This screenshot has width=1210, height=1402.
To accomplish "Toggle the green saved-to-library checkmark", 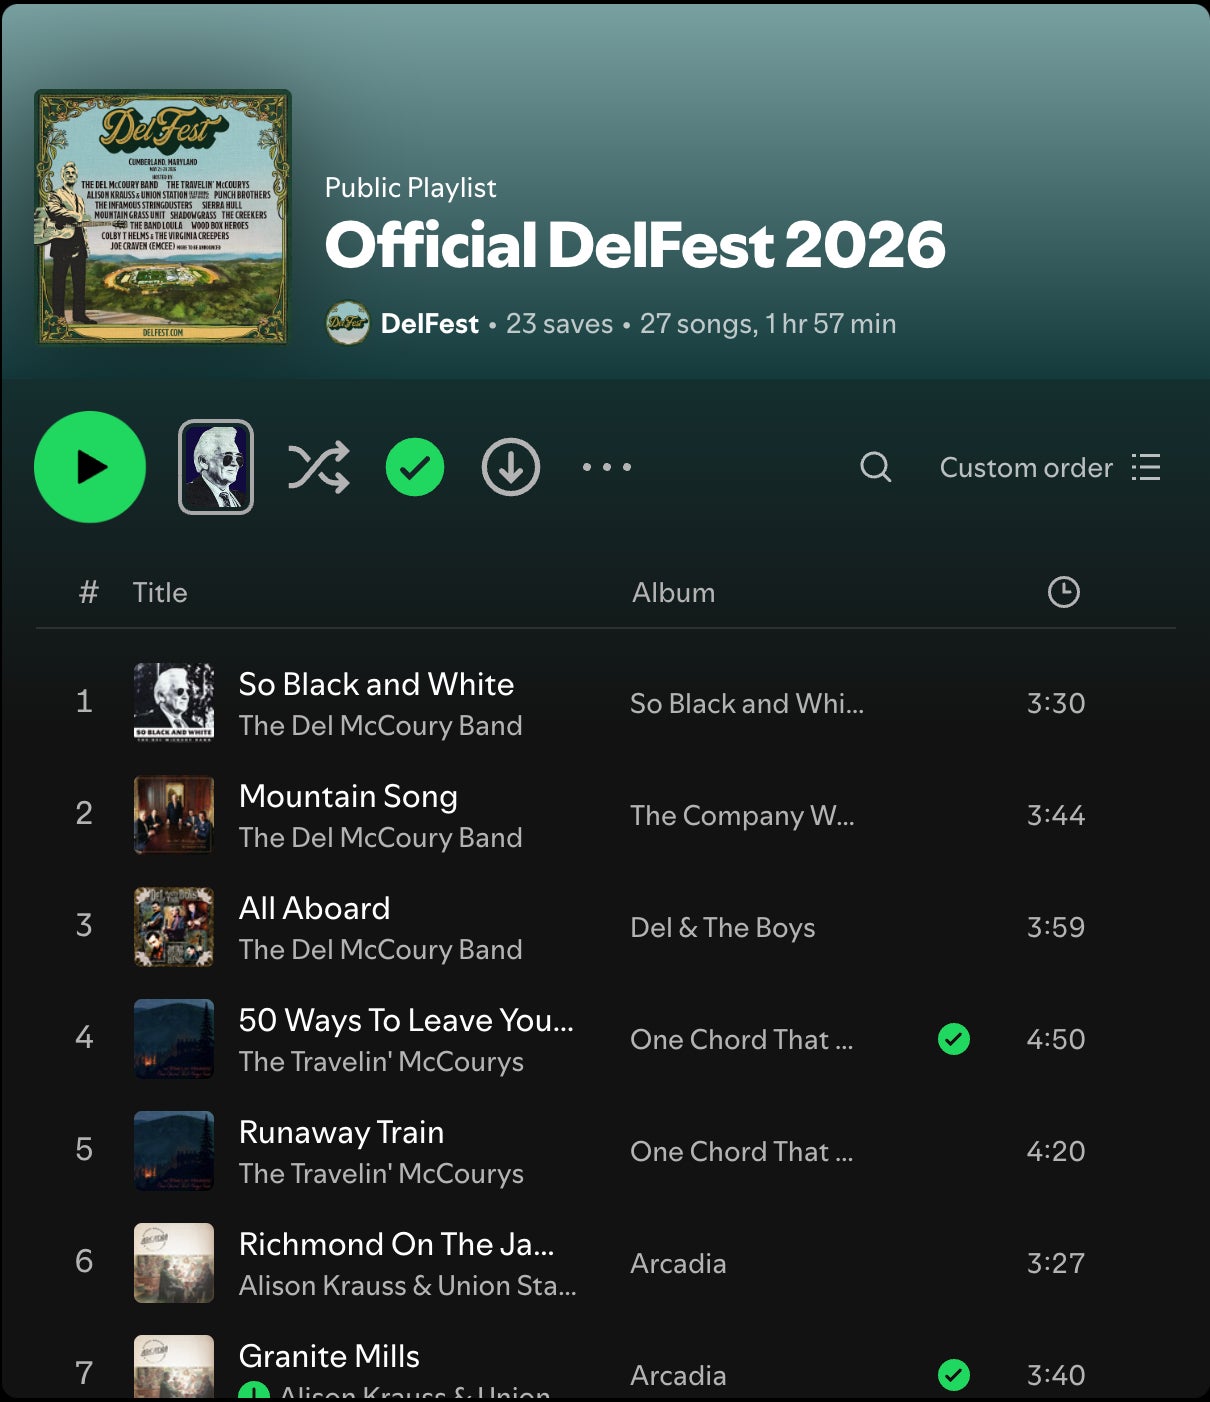I will pos(415,467).
